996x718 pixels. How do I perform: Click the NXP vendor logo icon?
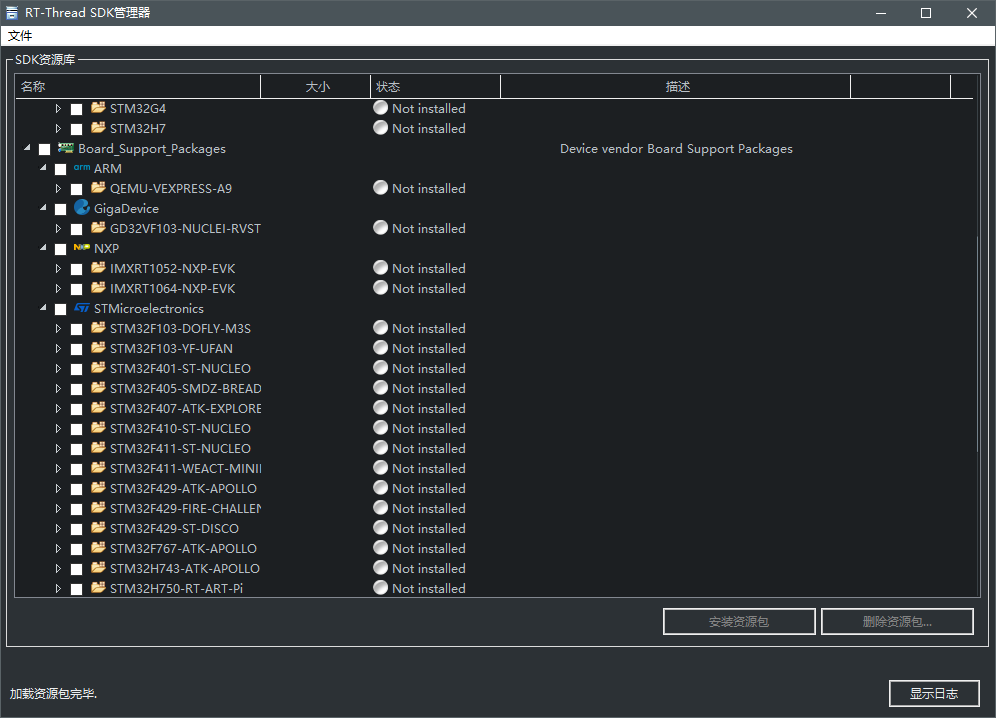click(x=82, y=248)
